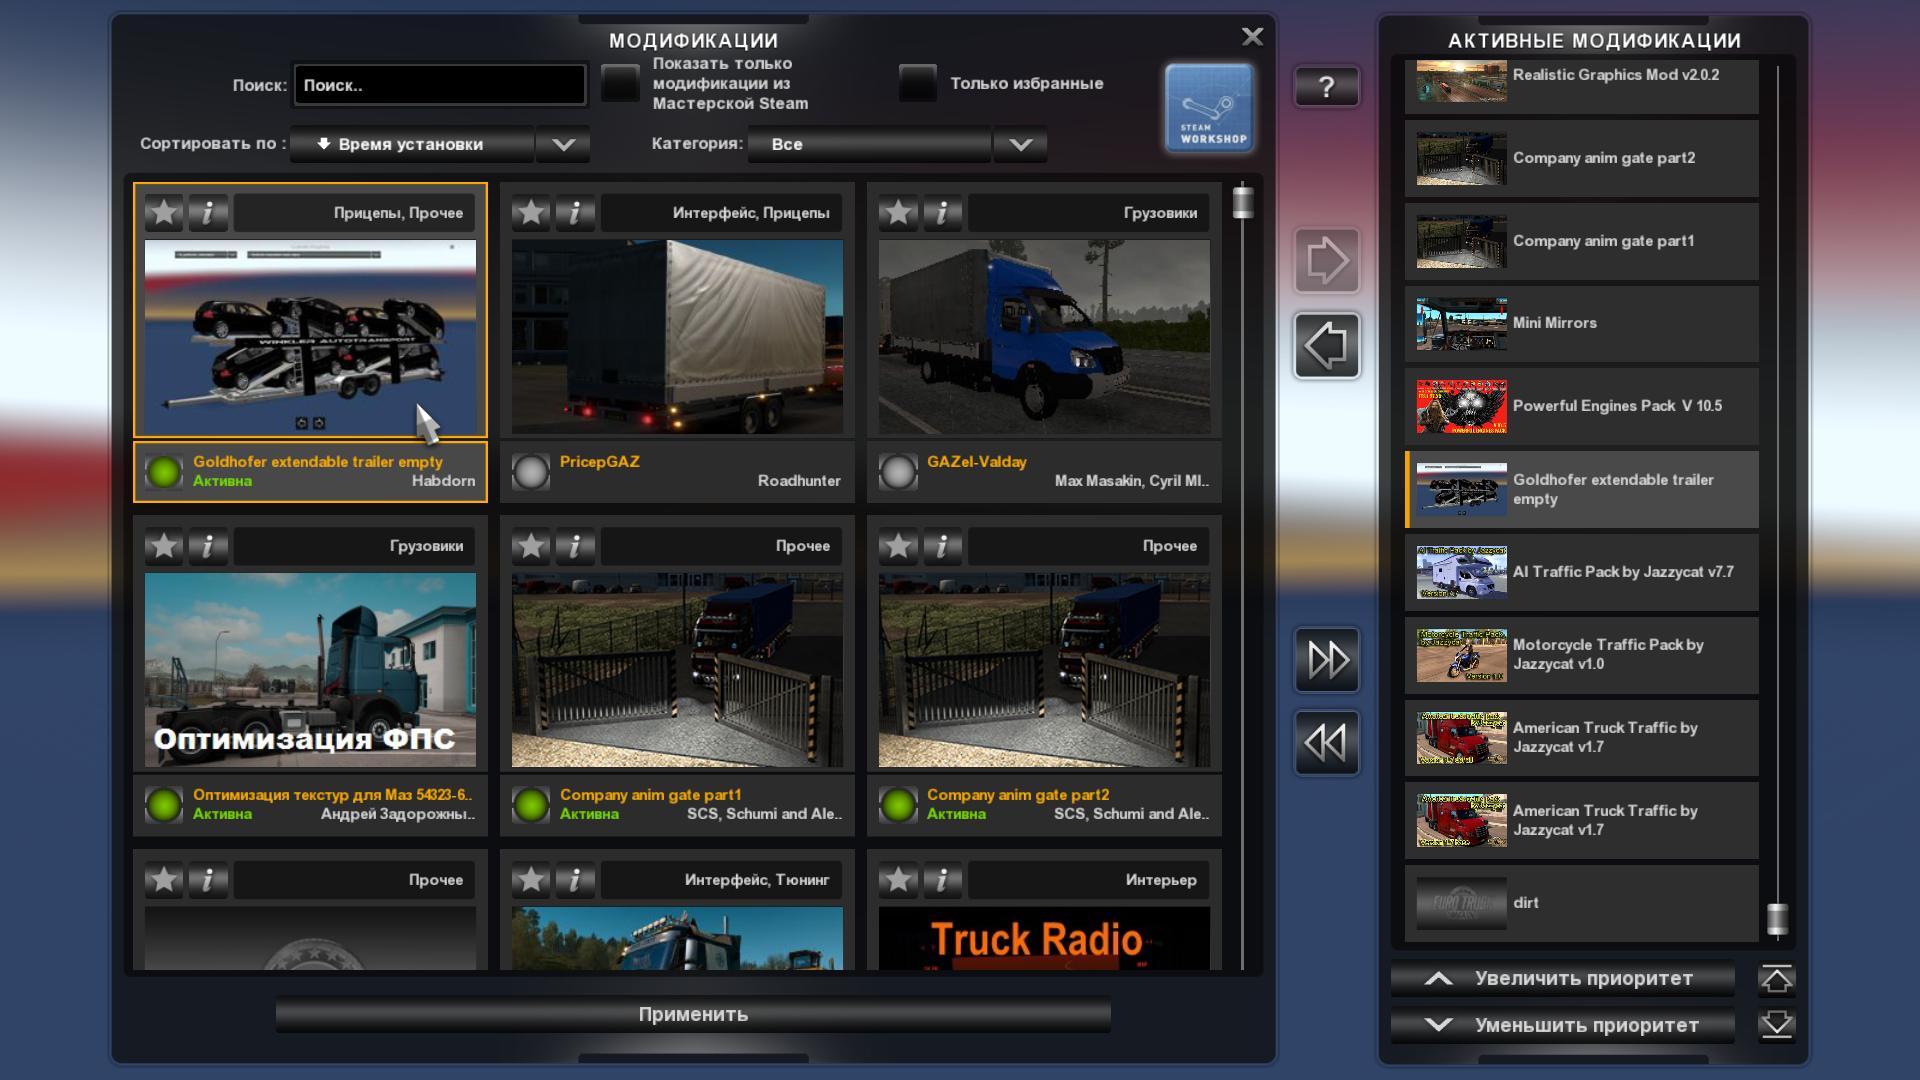Click the double left arrows to deactivate all
1920x1080 pixels.
click(1326, 743)
